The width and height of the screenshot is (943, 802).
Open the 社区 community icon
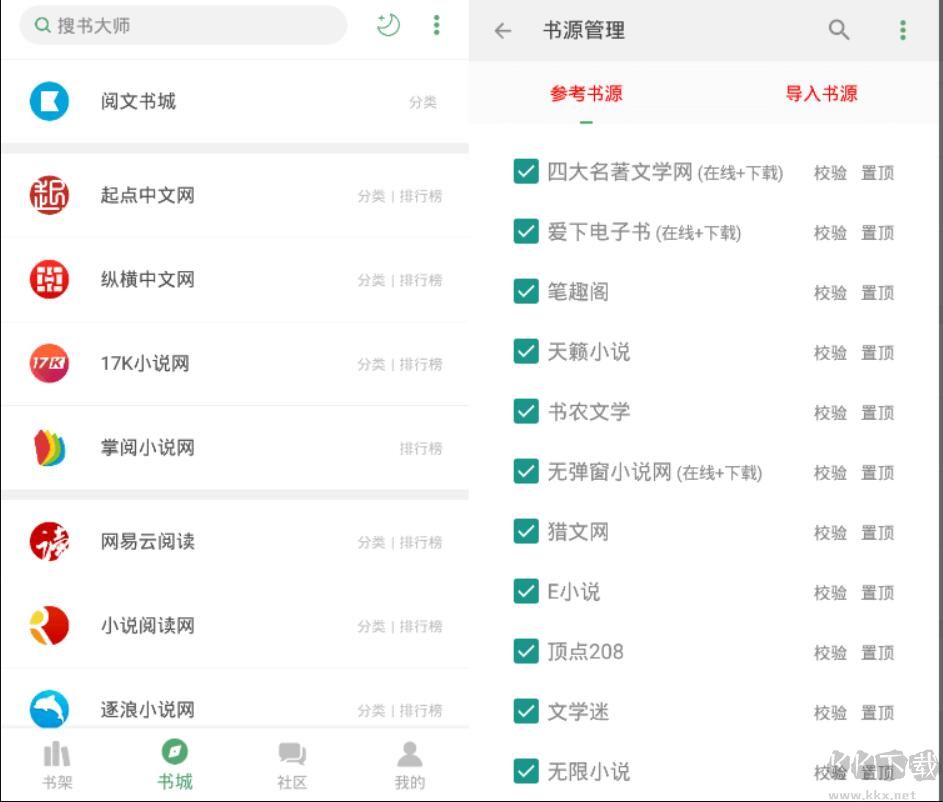tap(292, 755)
